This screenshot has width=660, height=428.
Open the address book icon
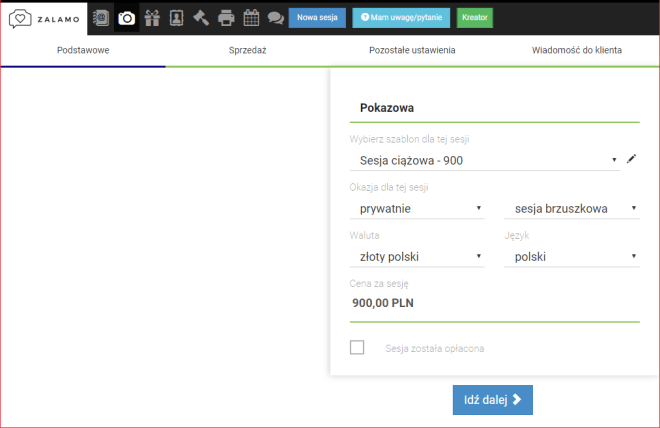[x=101, y=17]
